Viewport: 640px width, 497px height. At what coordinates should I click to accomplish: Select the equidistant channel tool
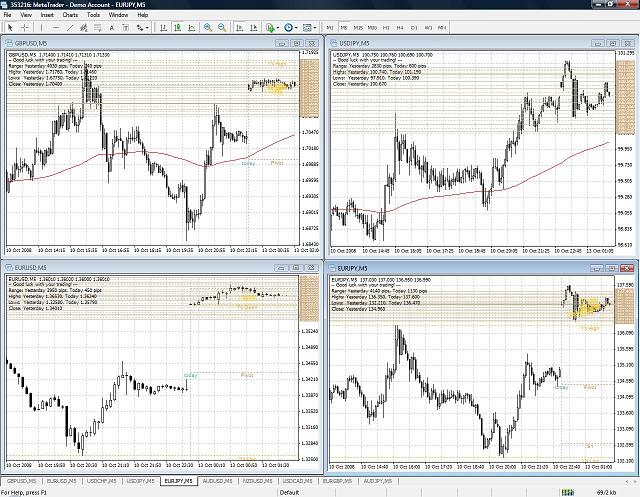coord(84,28)
